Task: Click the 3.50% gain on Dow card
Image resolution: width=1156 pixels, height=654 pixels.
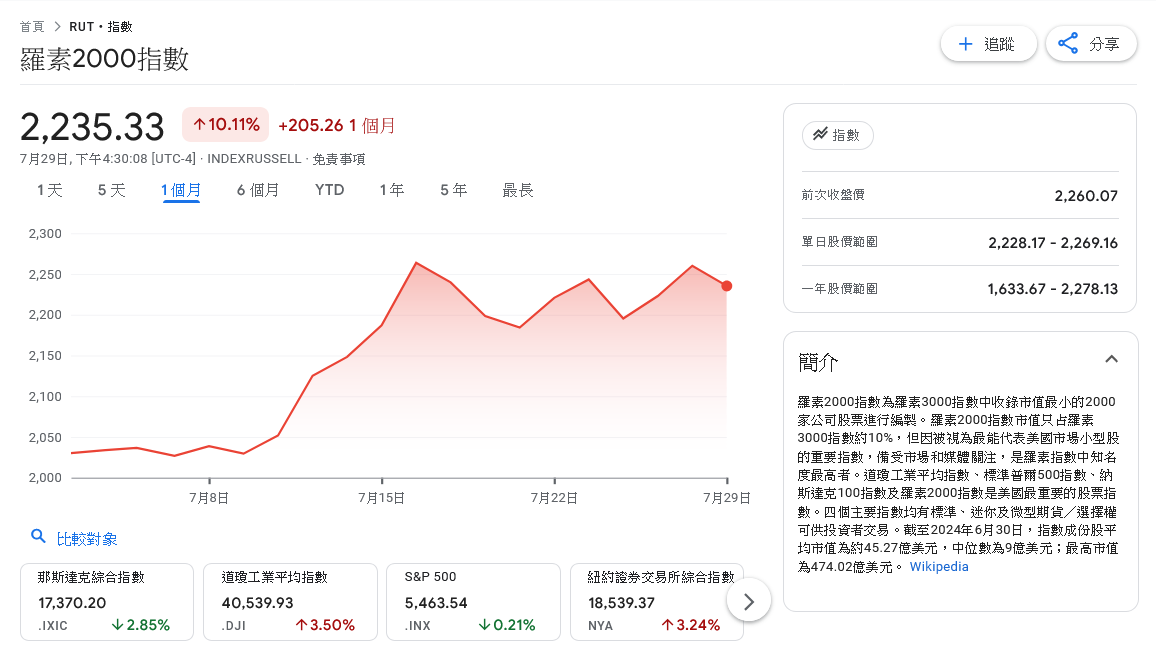Action: click(x=325, y=625)
